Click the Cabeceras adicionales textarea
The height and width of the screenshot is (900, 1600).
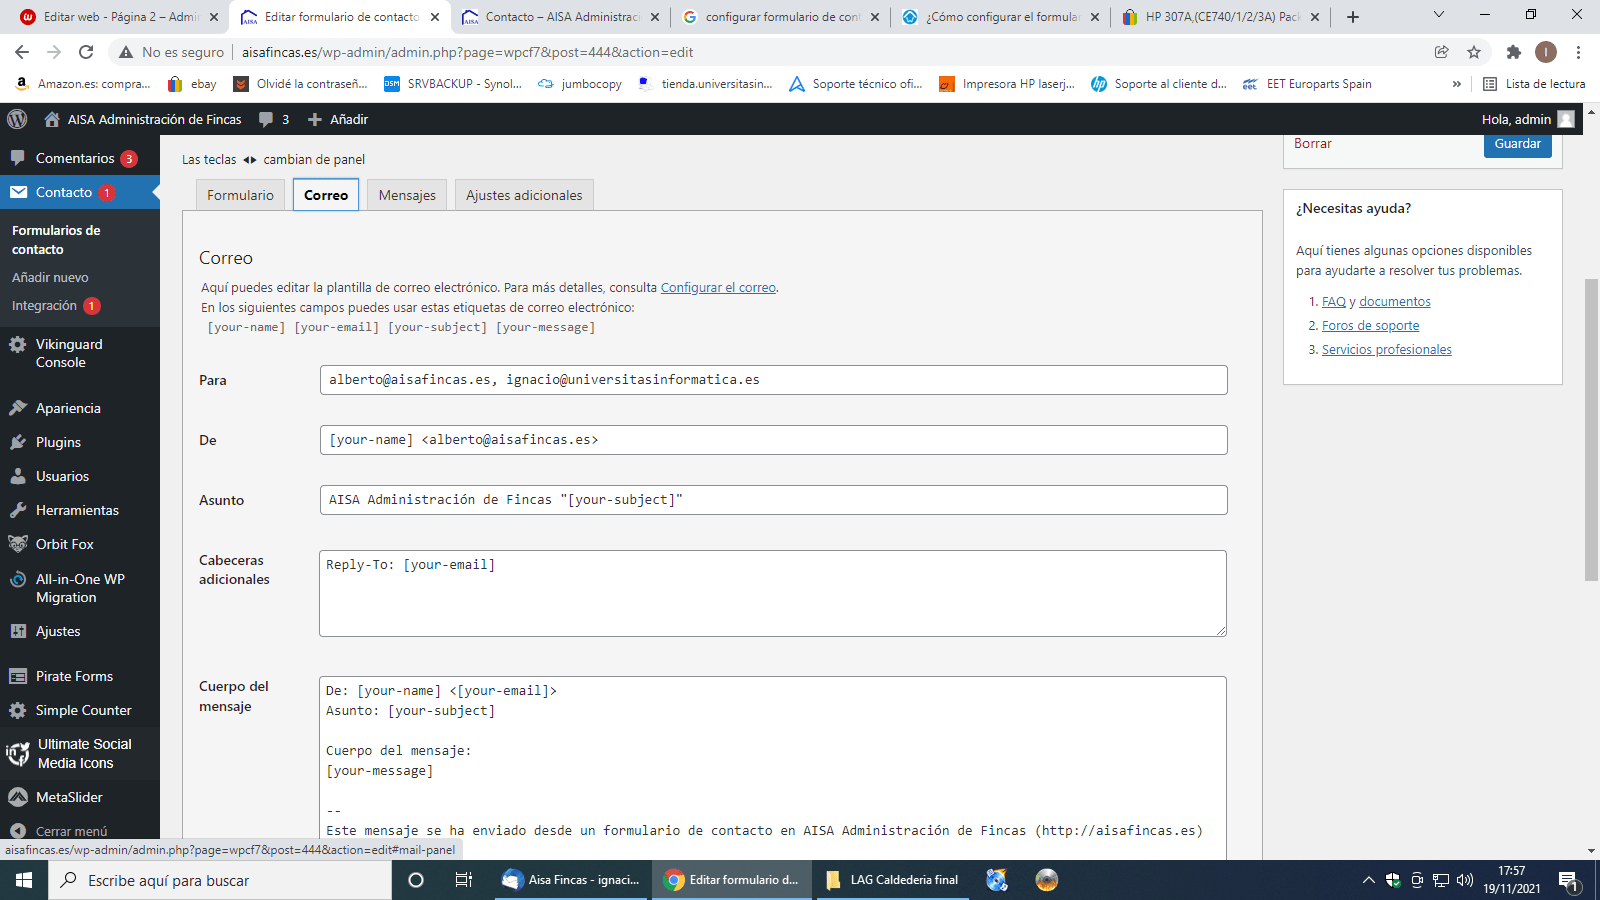tap(773, 593)
